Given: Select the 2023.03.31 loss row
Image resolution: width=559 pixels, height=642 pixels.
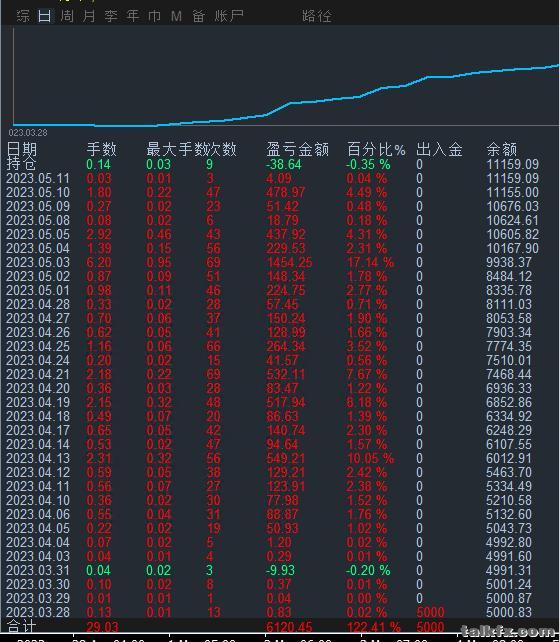Looking at the screenshot, I should [279, 570].
